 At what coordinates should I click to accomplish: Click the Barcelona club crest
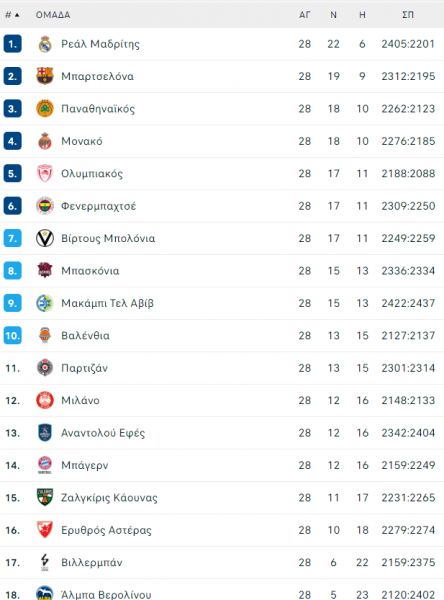click(45, 76)
